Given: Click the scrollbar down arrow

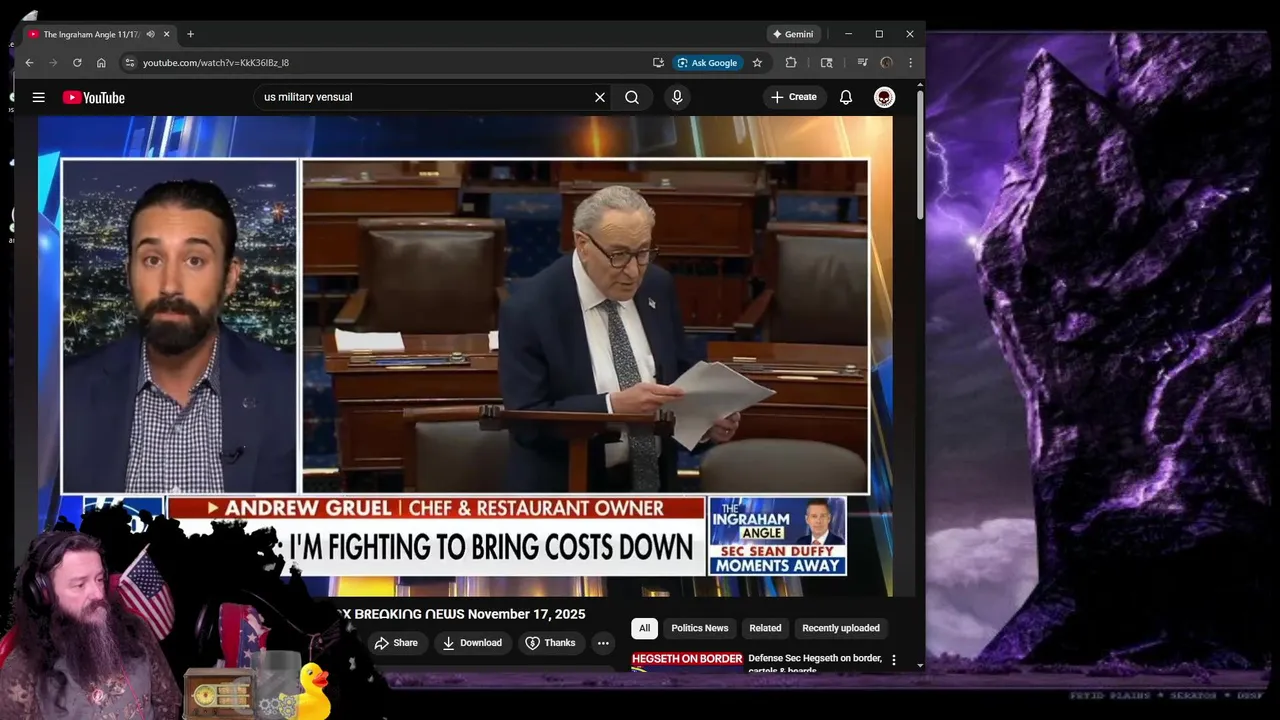Looking at the screenshot, I should [x=920, y=665].
